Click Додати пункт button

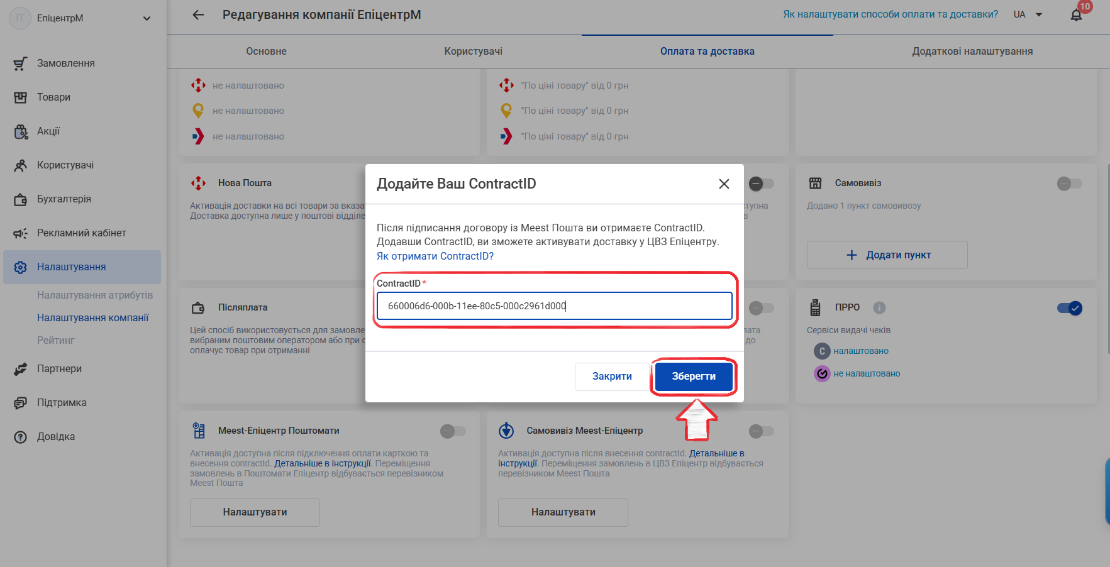pyautogui.click(x=887, y=255)
